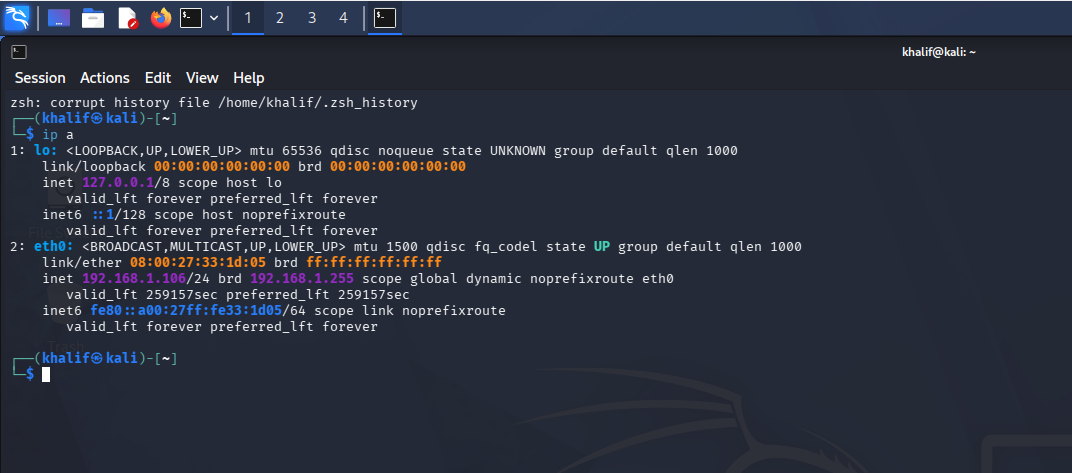
Task: Open the Edit menu
Action: 158,78
